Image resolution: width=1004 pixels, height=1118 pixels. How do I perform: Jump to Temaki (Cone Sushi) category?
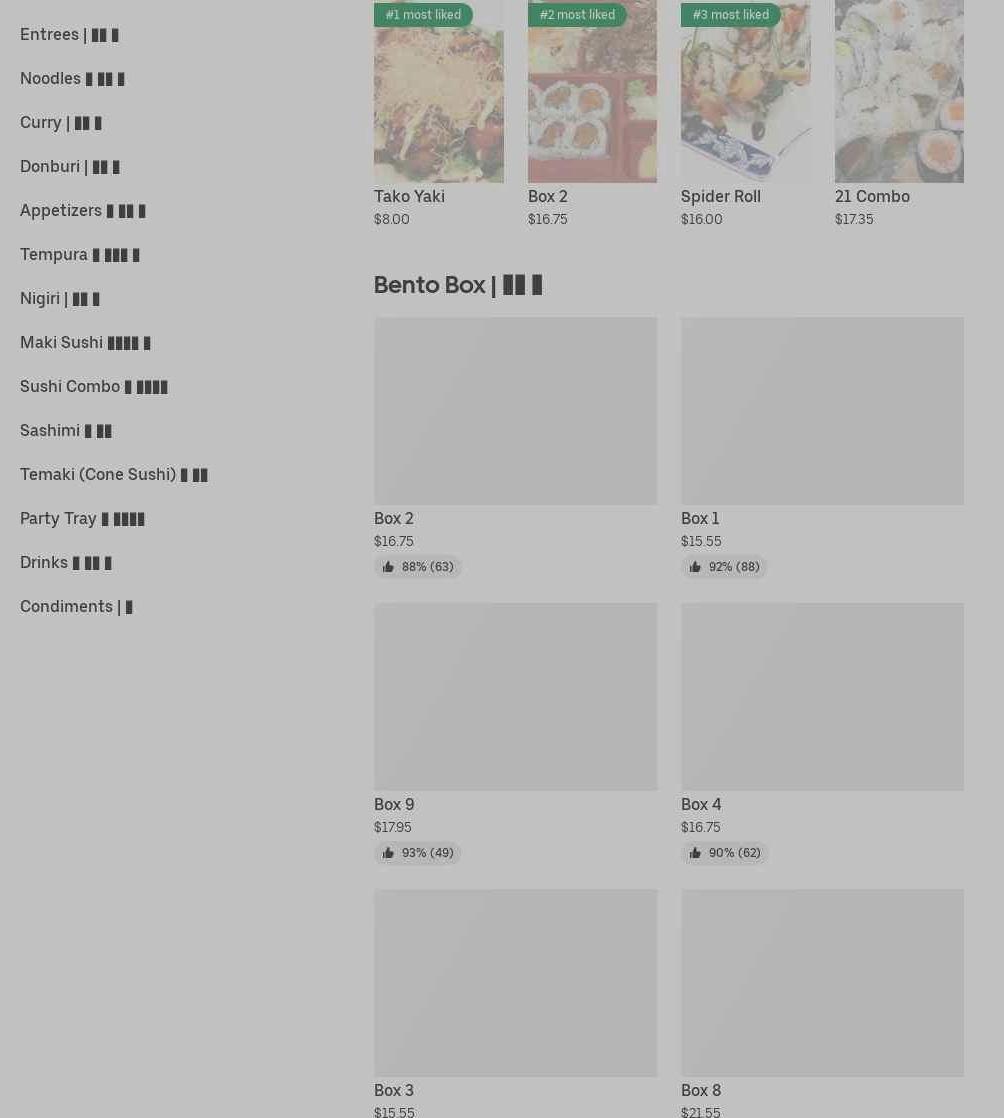point(113,474)
